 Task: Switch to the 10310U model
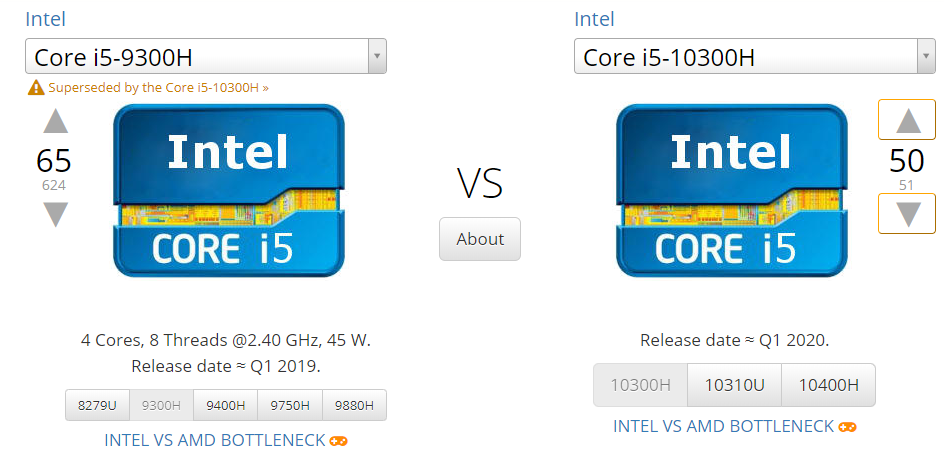click(x=734, y=385)
